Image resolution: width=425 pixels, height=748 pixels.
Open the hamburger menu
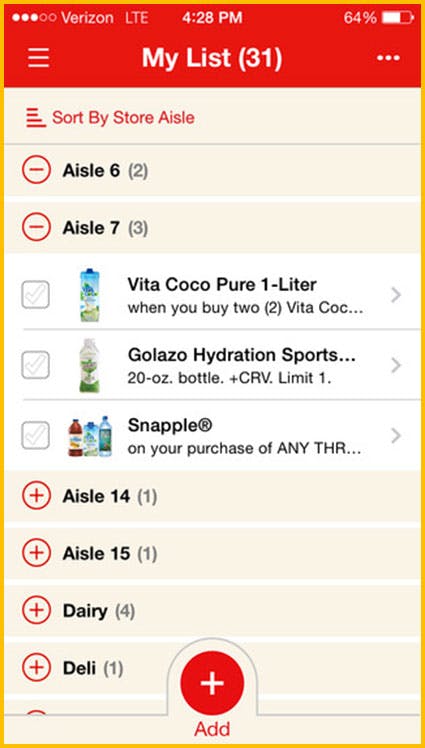(x=39, y=58)
